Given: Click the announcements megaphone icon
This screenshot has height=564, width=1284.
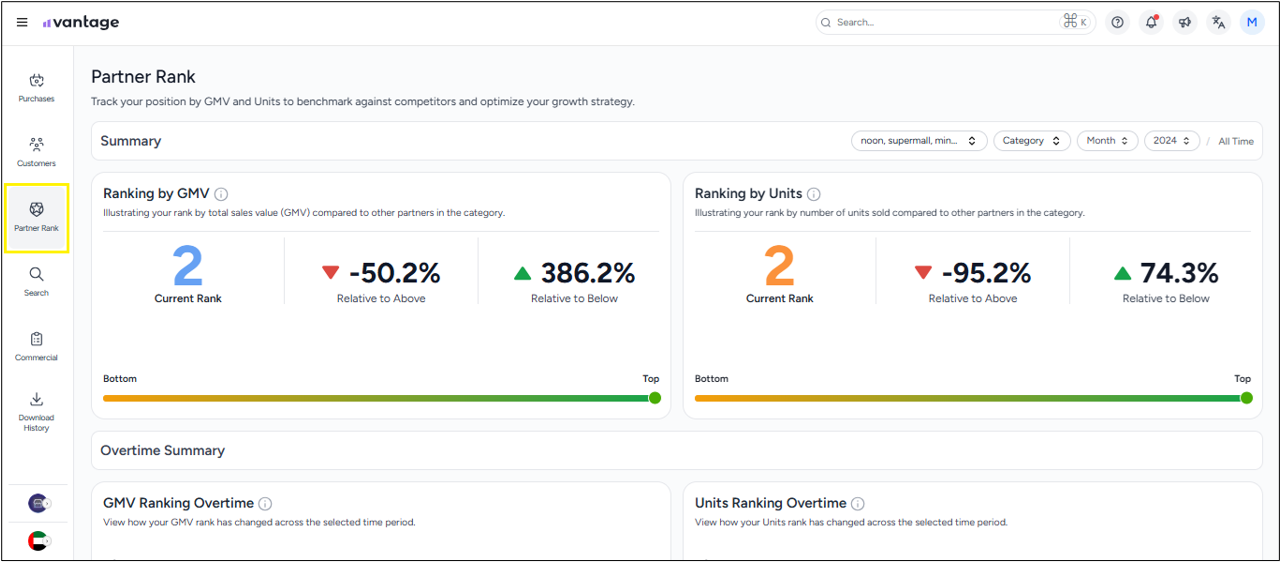Looking at the screenshot, I should (x=1185, y=23).
